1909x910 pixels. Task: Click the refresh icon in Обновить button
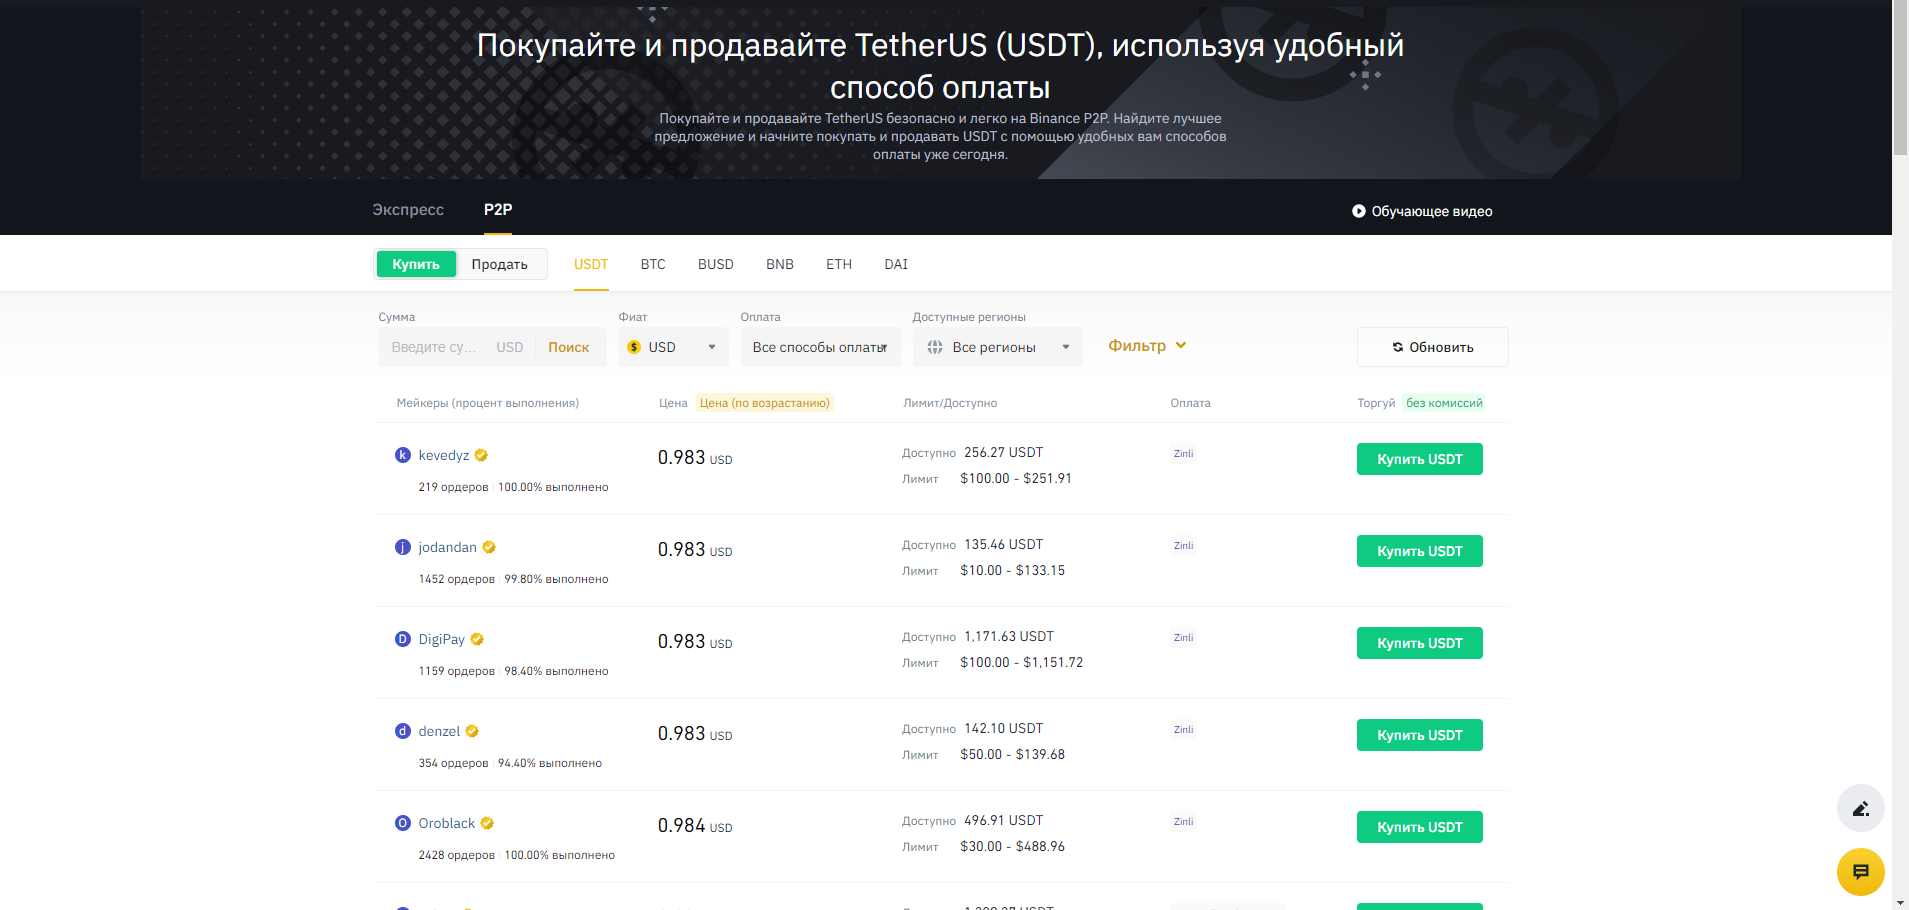(1398, 347)
